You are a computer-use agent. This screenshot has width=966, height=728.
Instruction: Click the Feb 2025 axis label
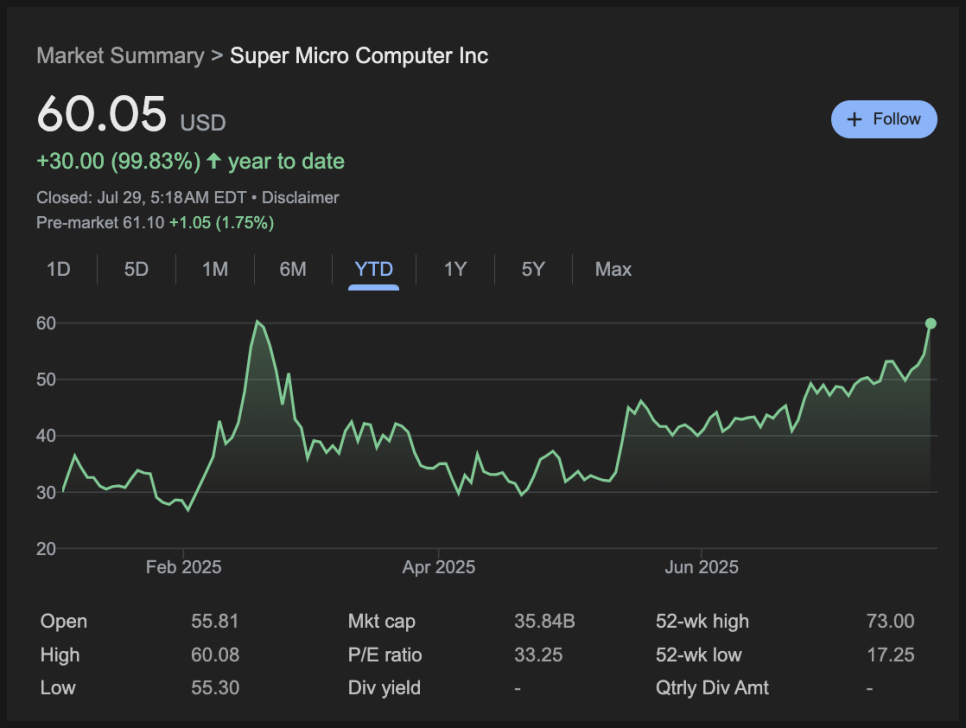pyautogui.click(x=184, y=567)
